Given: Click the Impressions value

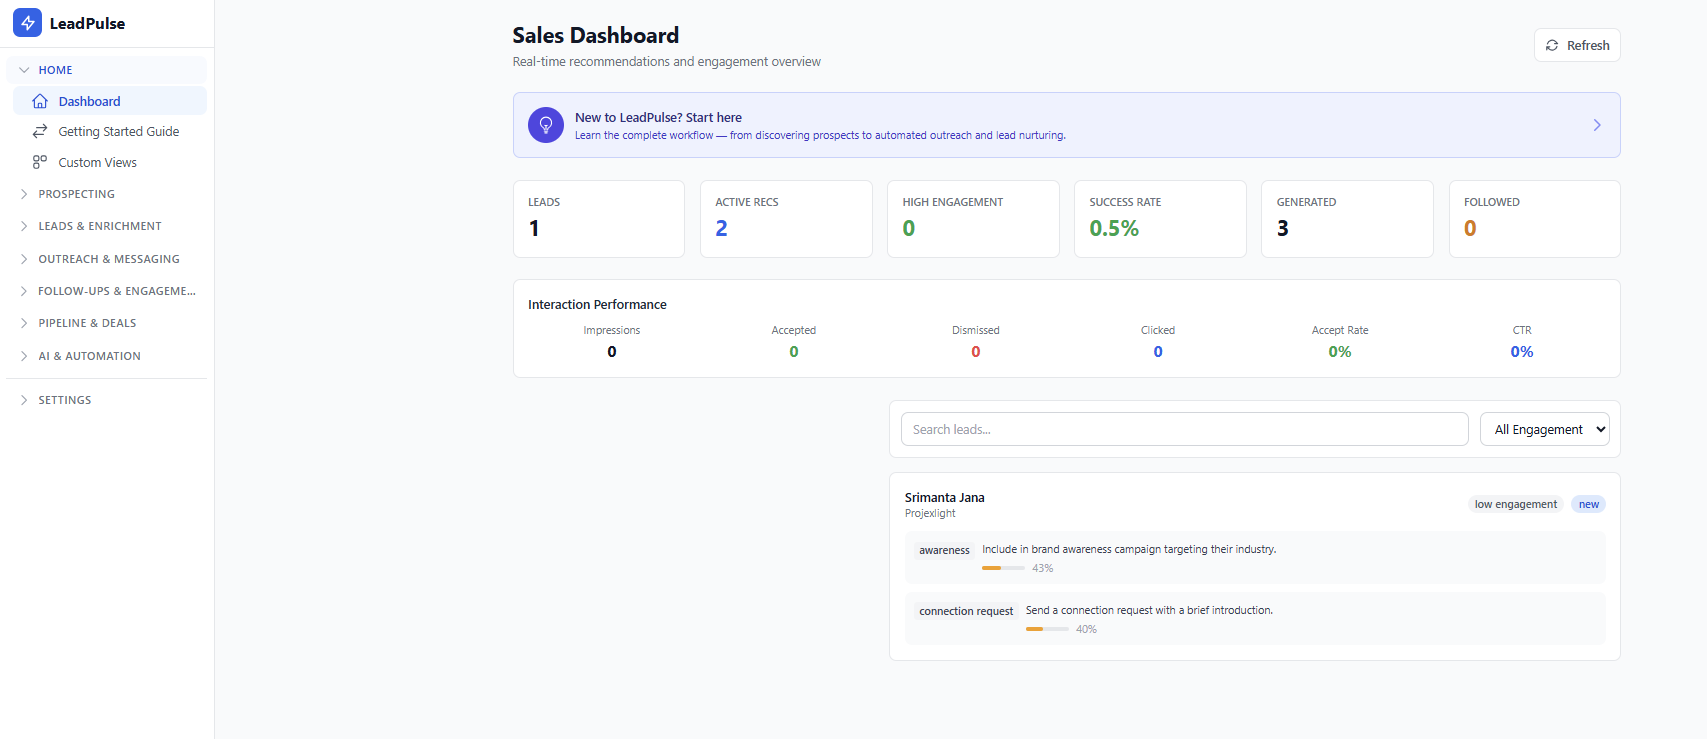Looking at the screenshot, I should click(x=612, y=352).
